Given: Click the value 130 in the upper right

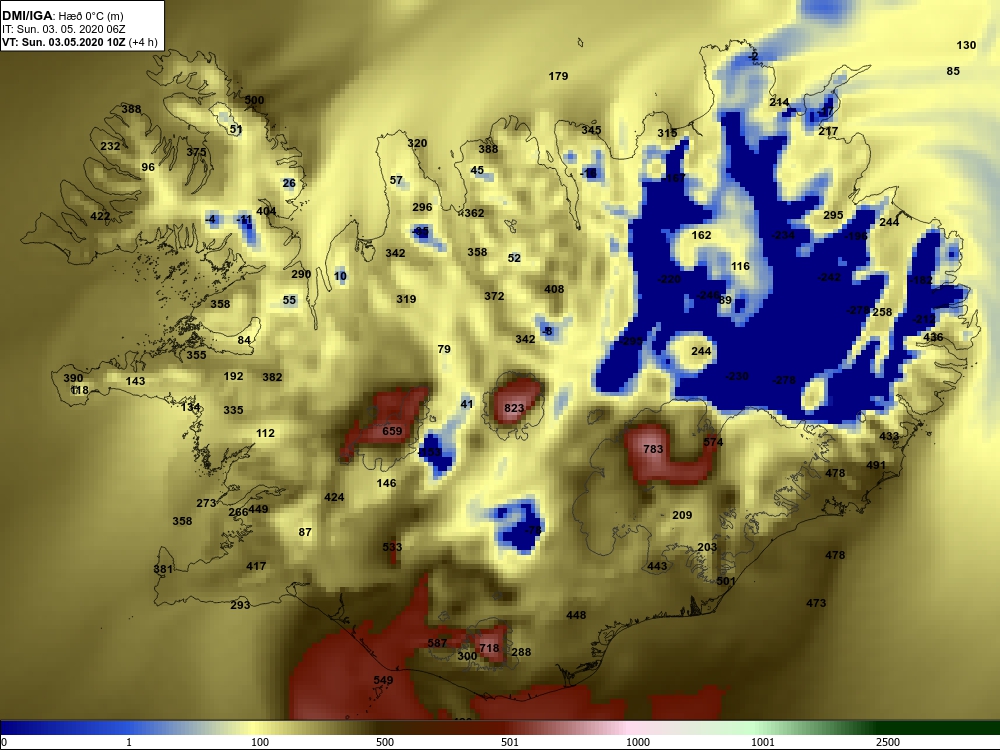Looking at the screenshot, I should click(966, 45).
